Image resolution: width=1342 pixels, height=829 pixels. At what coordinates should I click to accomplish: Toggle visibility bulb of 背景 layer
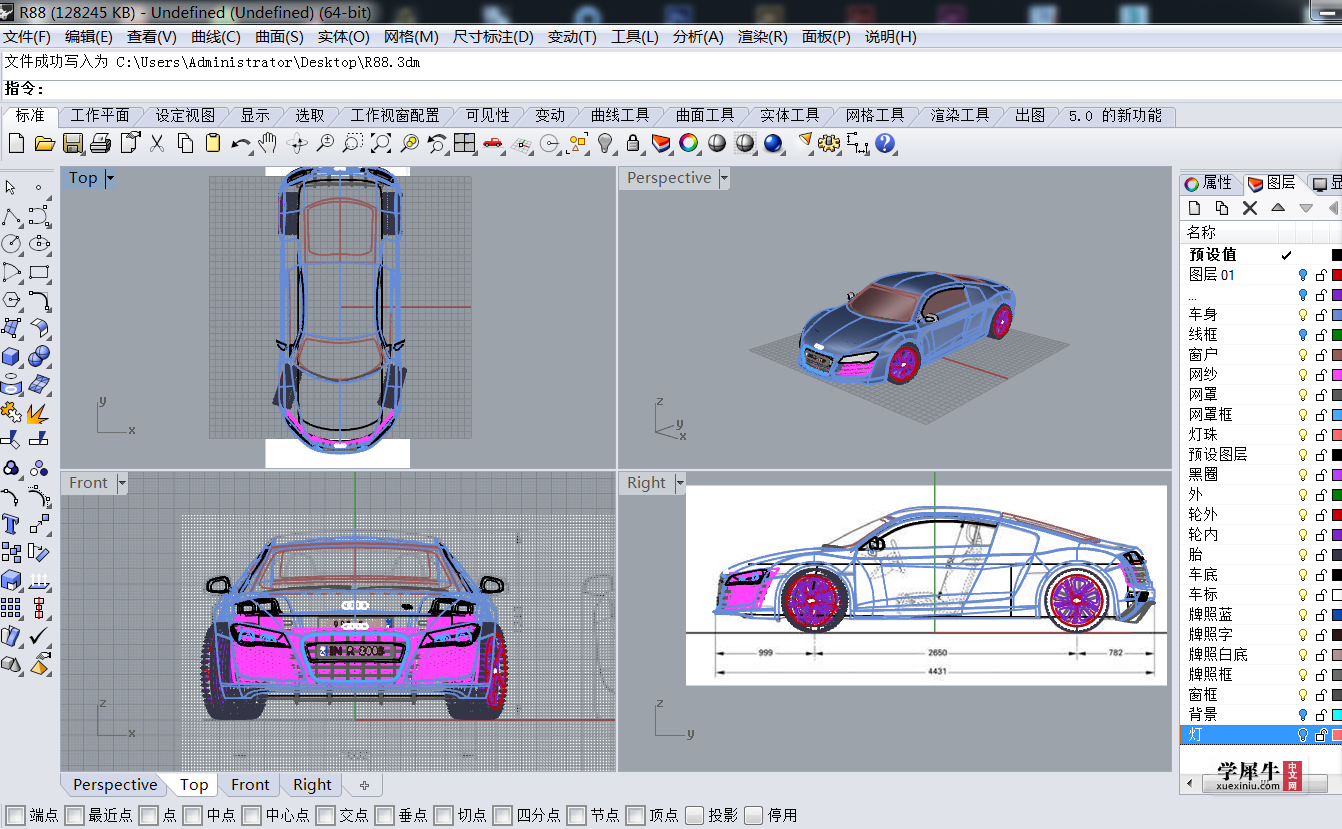[1303, 715]
